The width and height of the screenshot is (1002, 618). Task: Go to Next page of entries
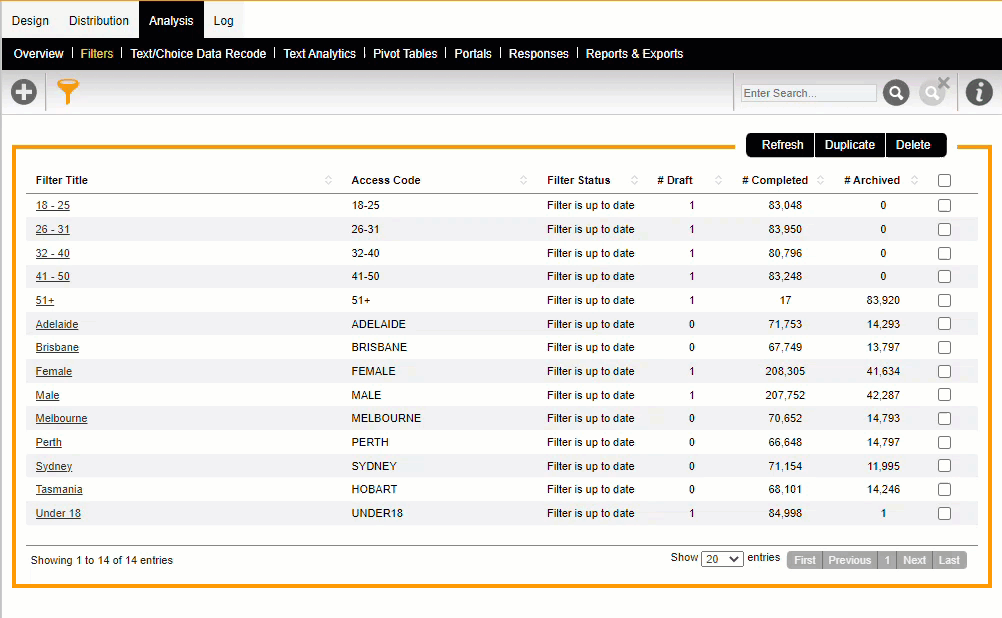click(914, 560)
